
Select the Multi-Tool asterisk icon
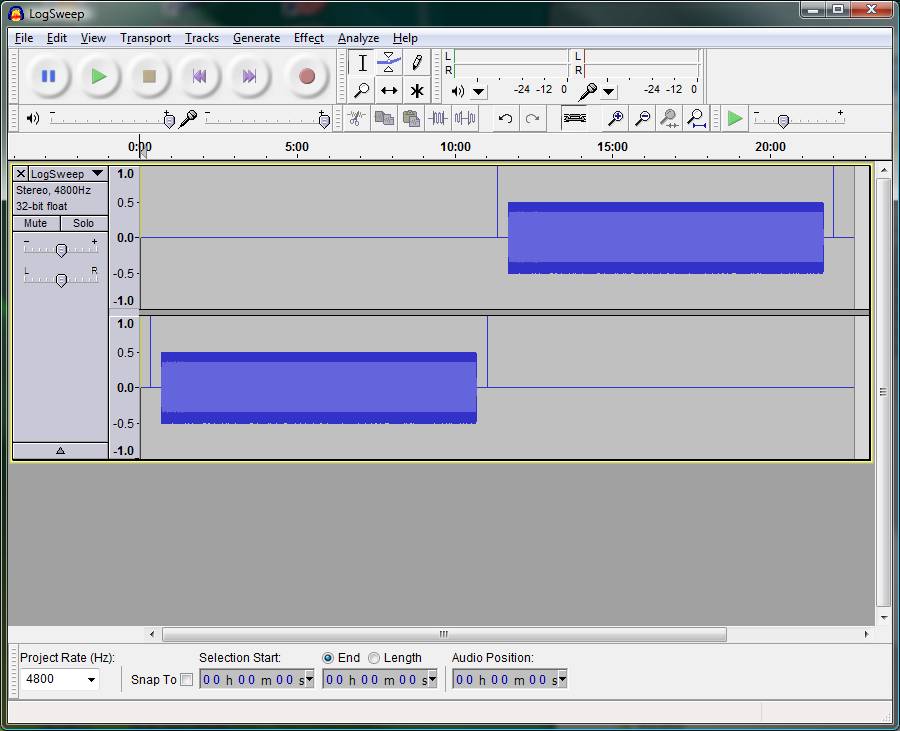(417, 91)
